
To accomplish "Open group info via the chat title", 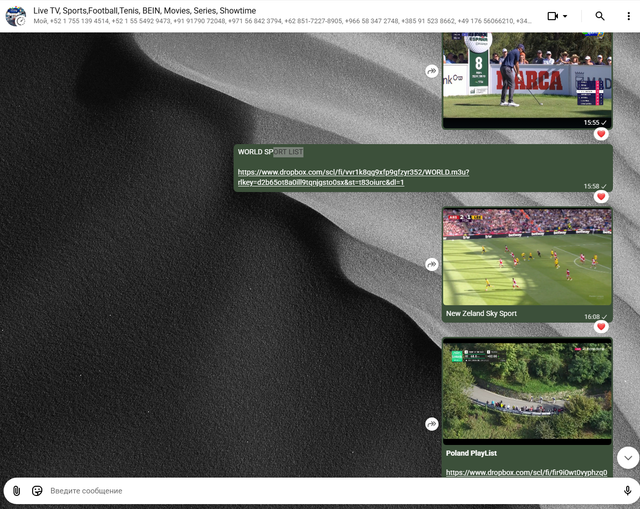I will point(144,11).
